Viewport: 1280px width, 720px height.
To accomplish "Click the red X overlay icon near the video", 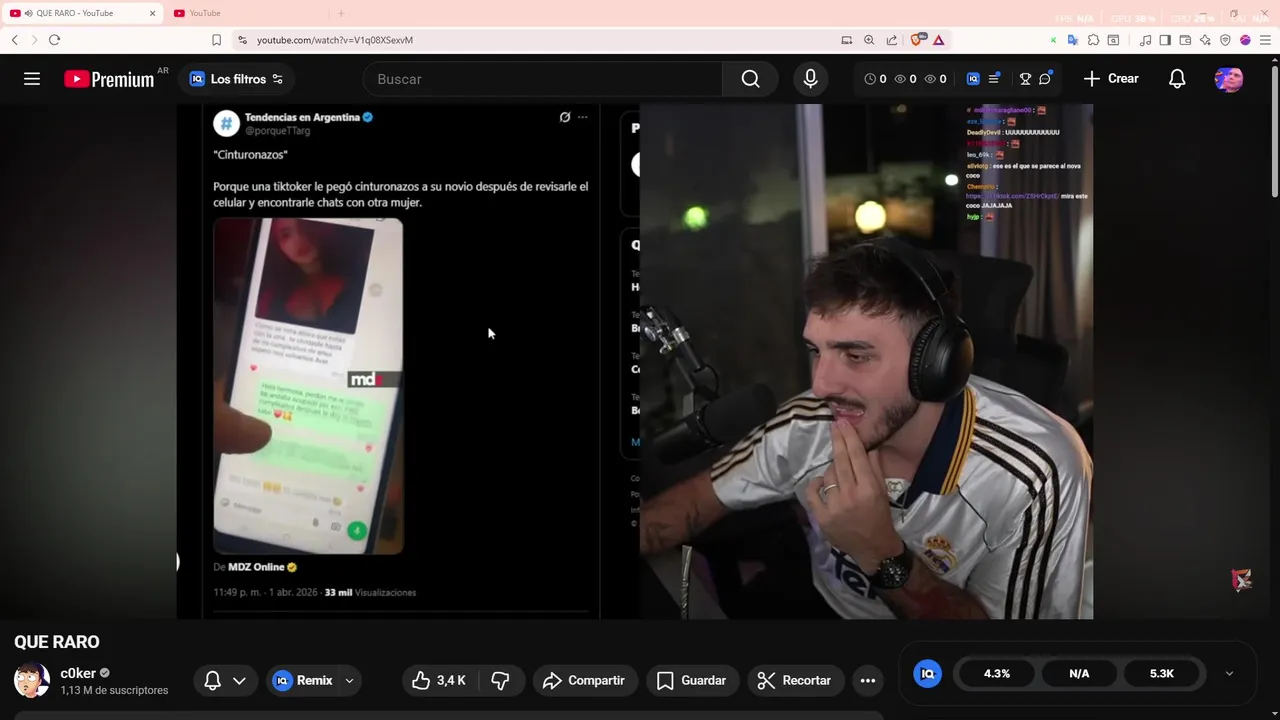I will (1242, 579).
